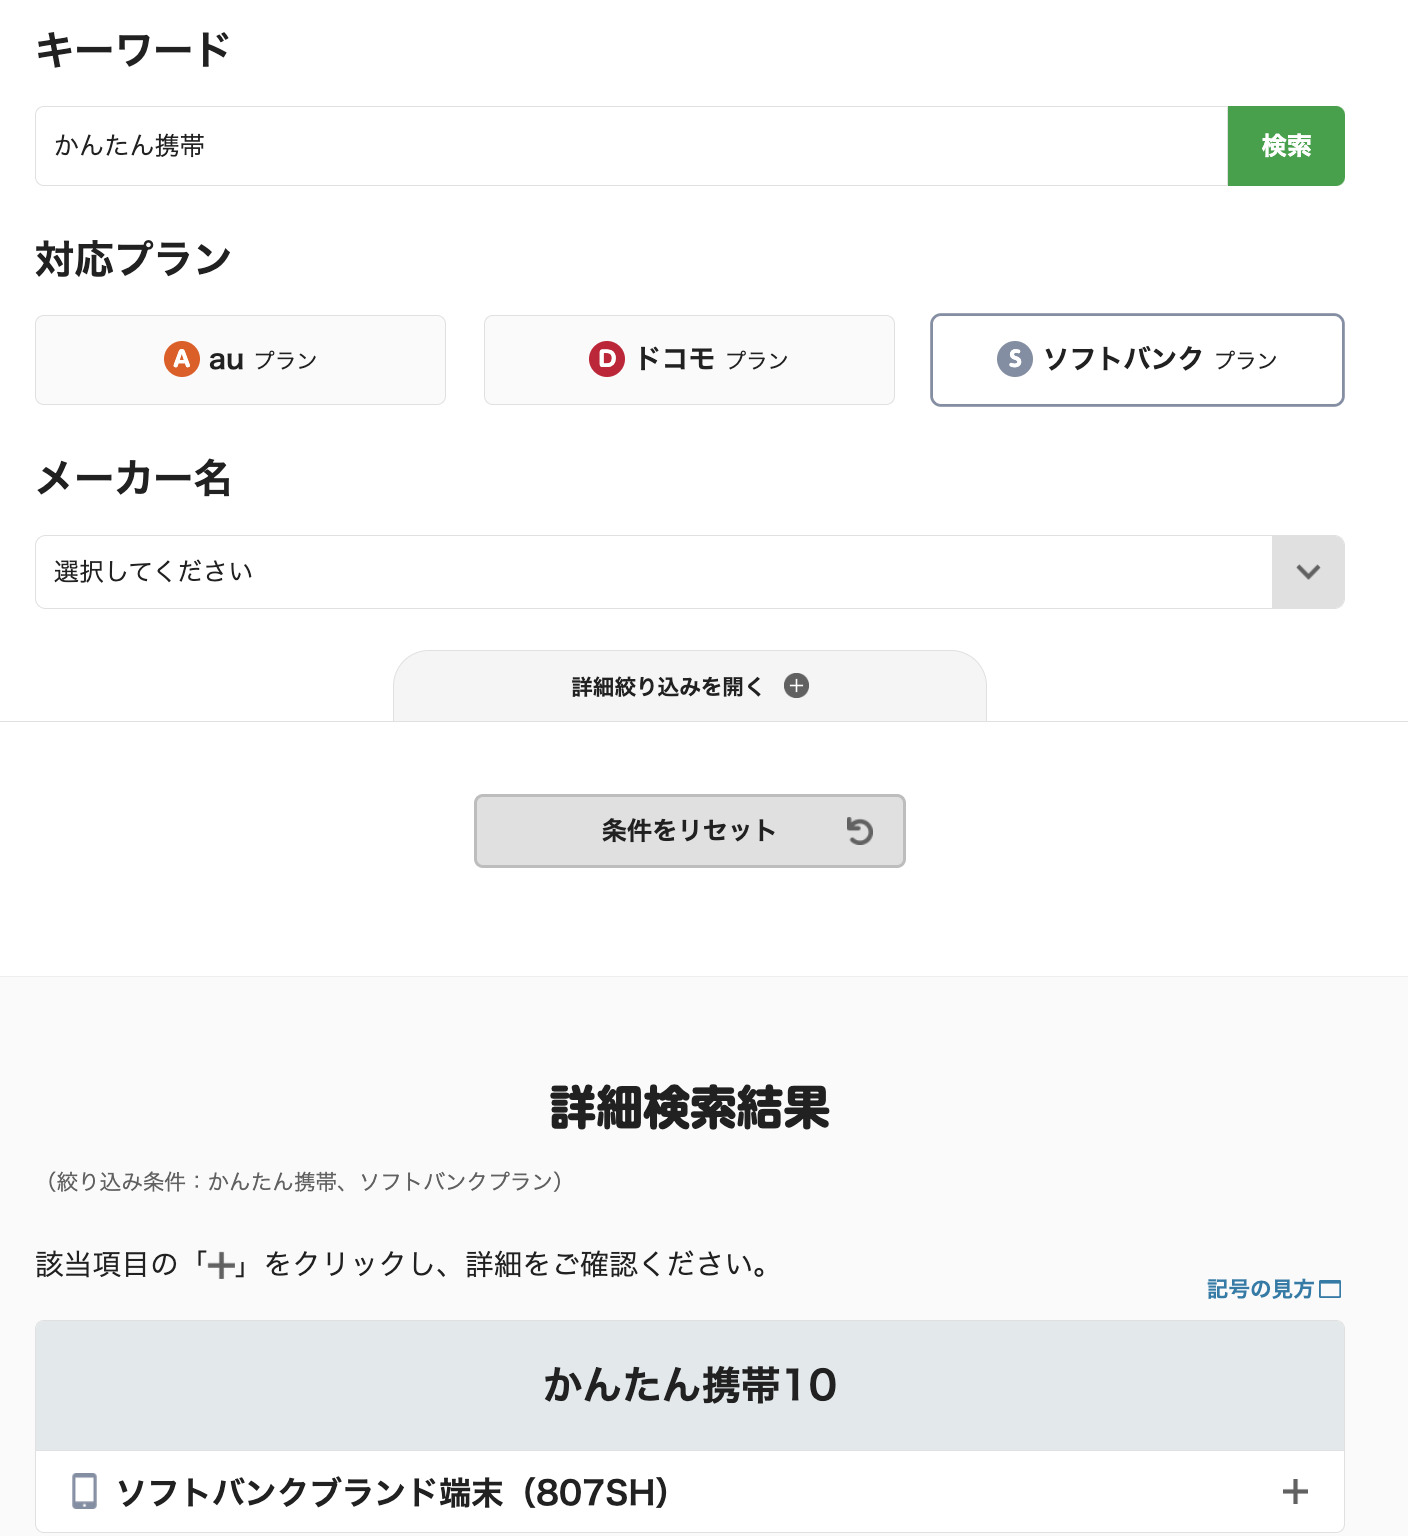Click the かんたん携帯10 result header
This screenshot has height=1536, width=1408.
(690, 1385)
